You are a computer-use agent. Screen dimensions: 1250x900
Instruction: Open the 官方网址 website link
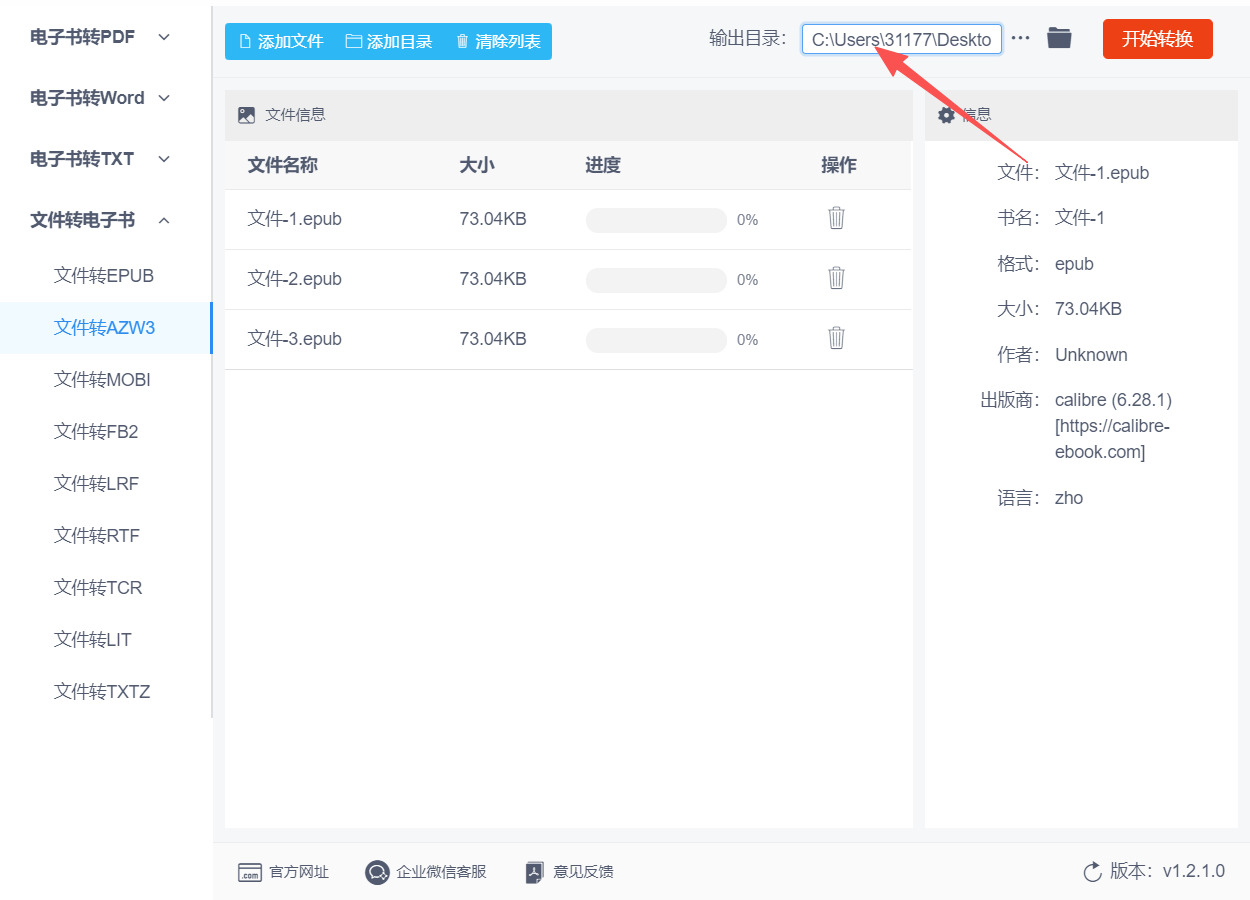[284, 872]
